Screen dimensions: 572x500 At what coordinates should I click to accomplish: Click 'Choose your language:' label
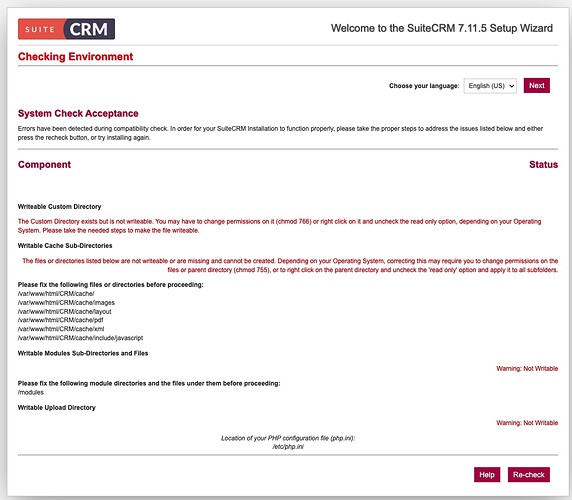(x=424, y=86)
